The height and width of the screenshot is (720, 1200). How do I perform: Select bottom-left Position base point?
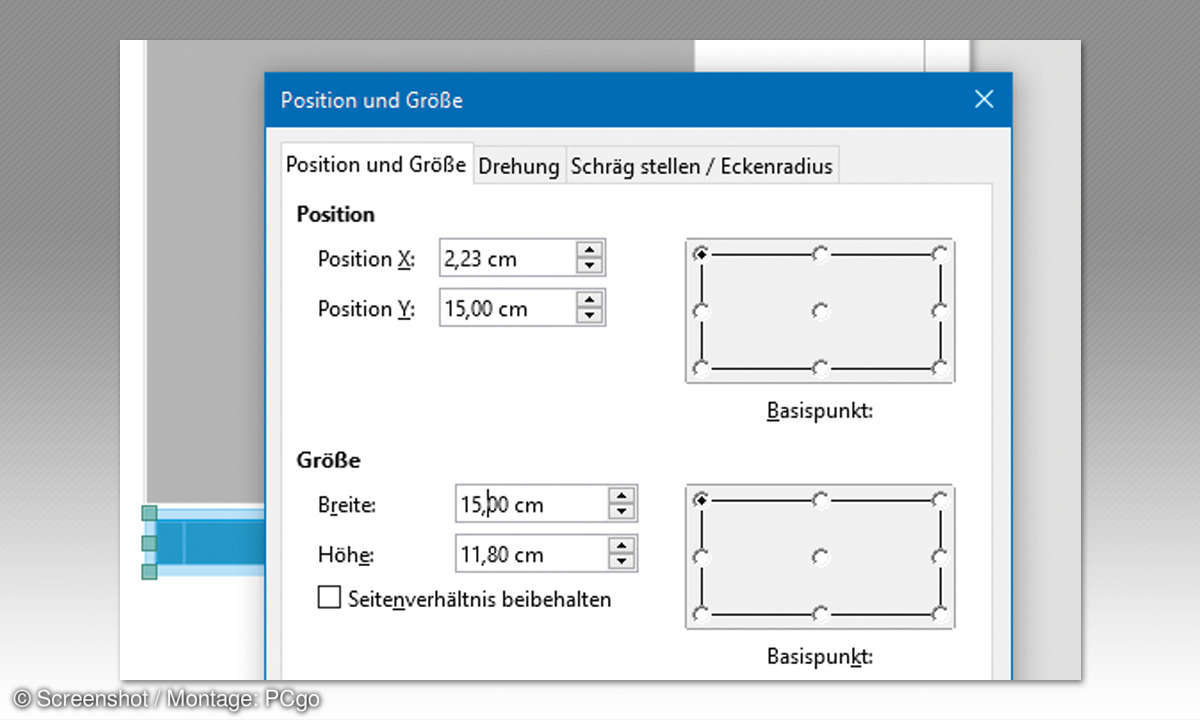pos(701,368)
